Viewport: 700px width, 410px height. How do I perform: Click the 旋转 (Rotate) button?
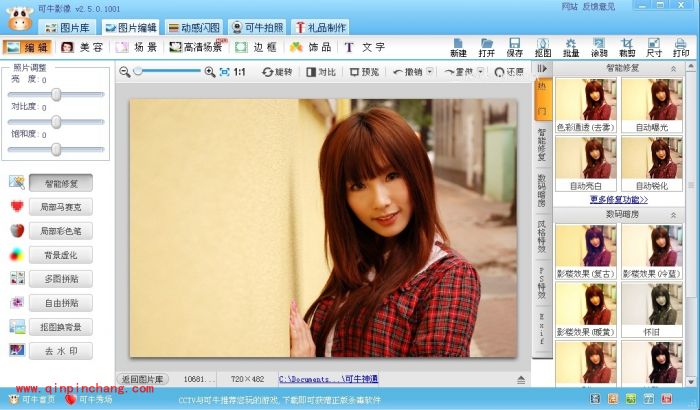[x=277, y=72]
